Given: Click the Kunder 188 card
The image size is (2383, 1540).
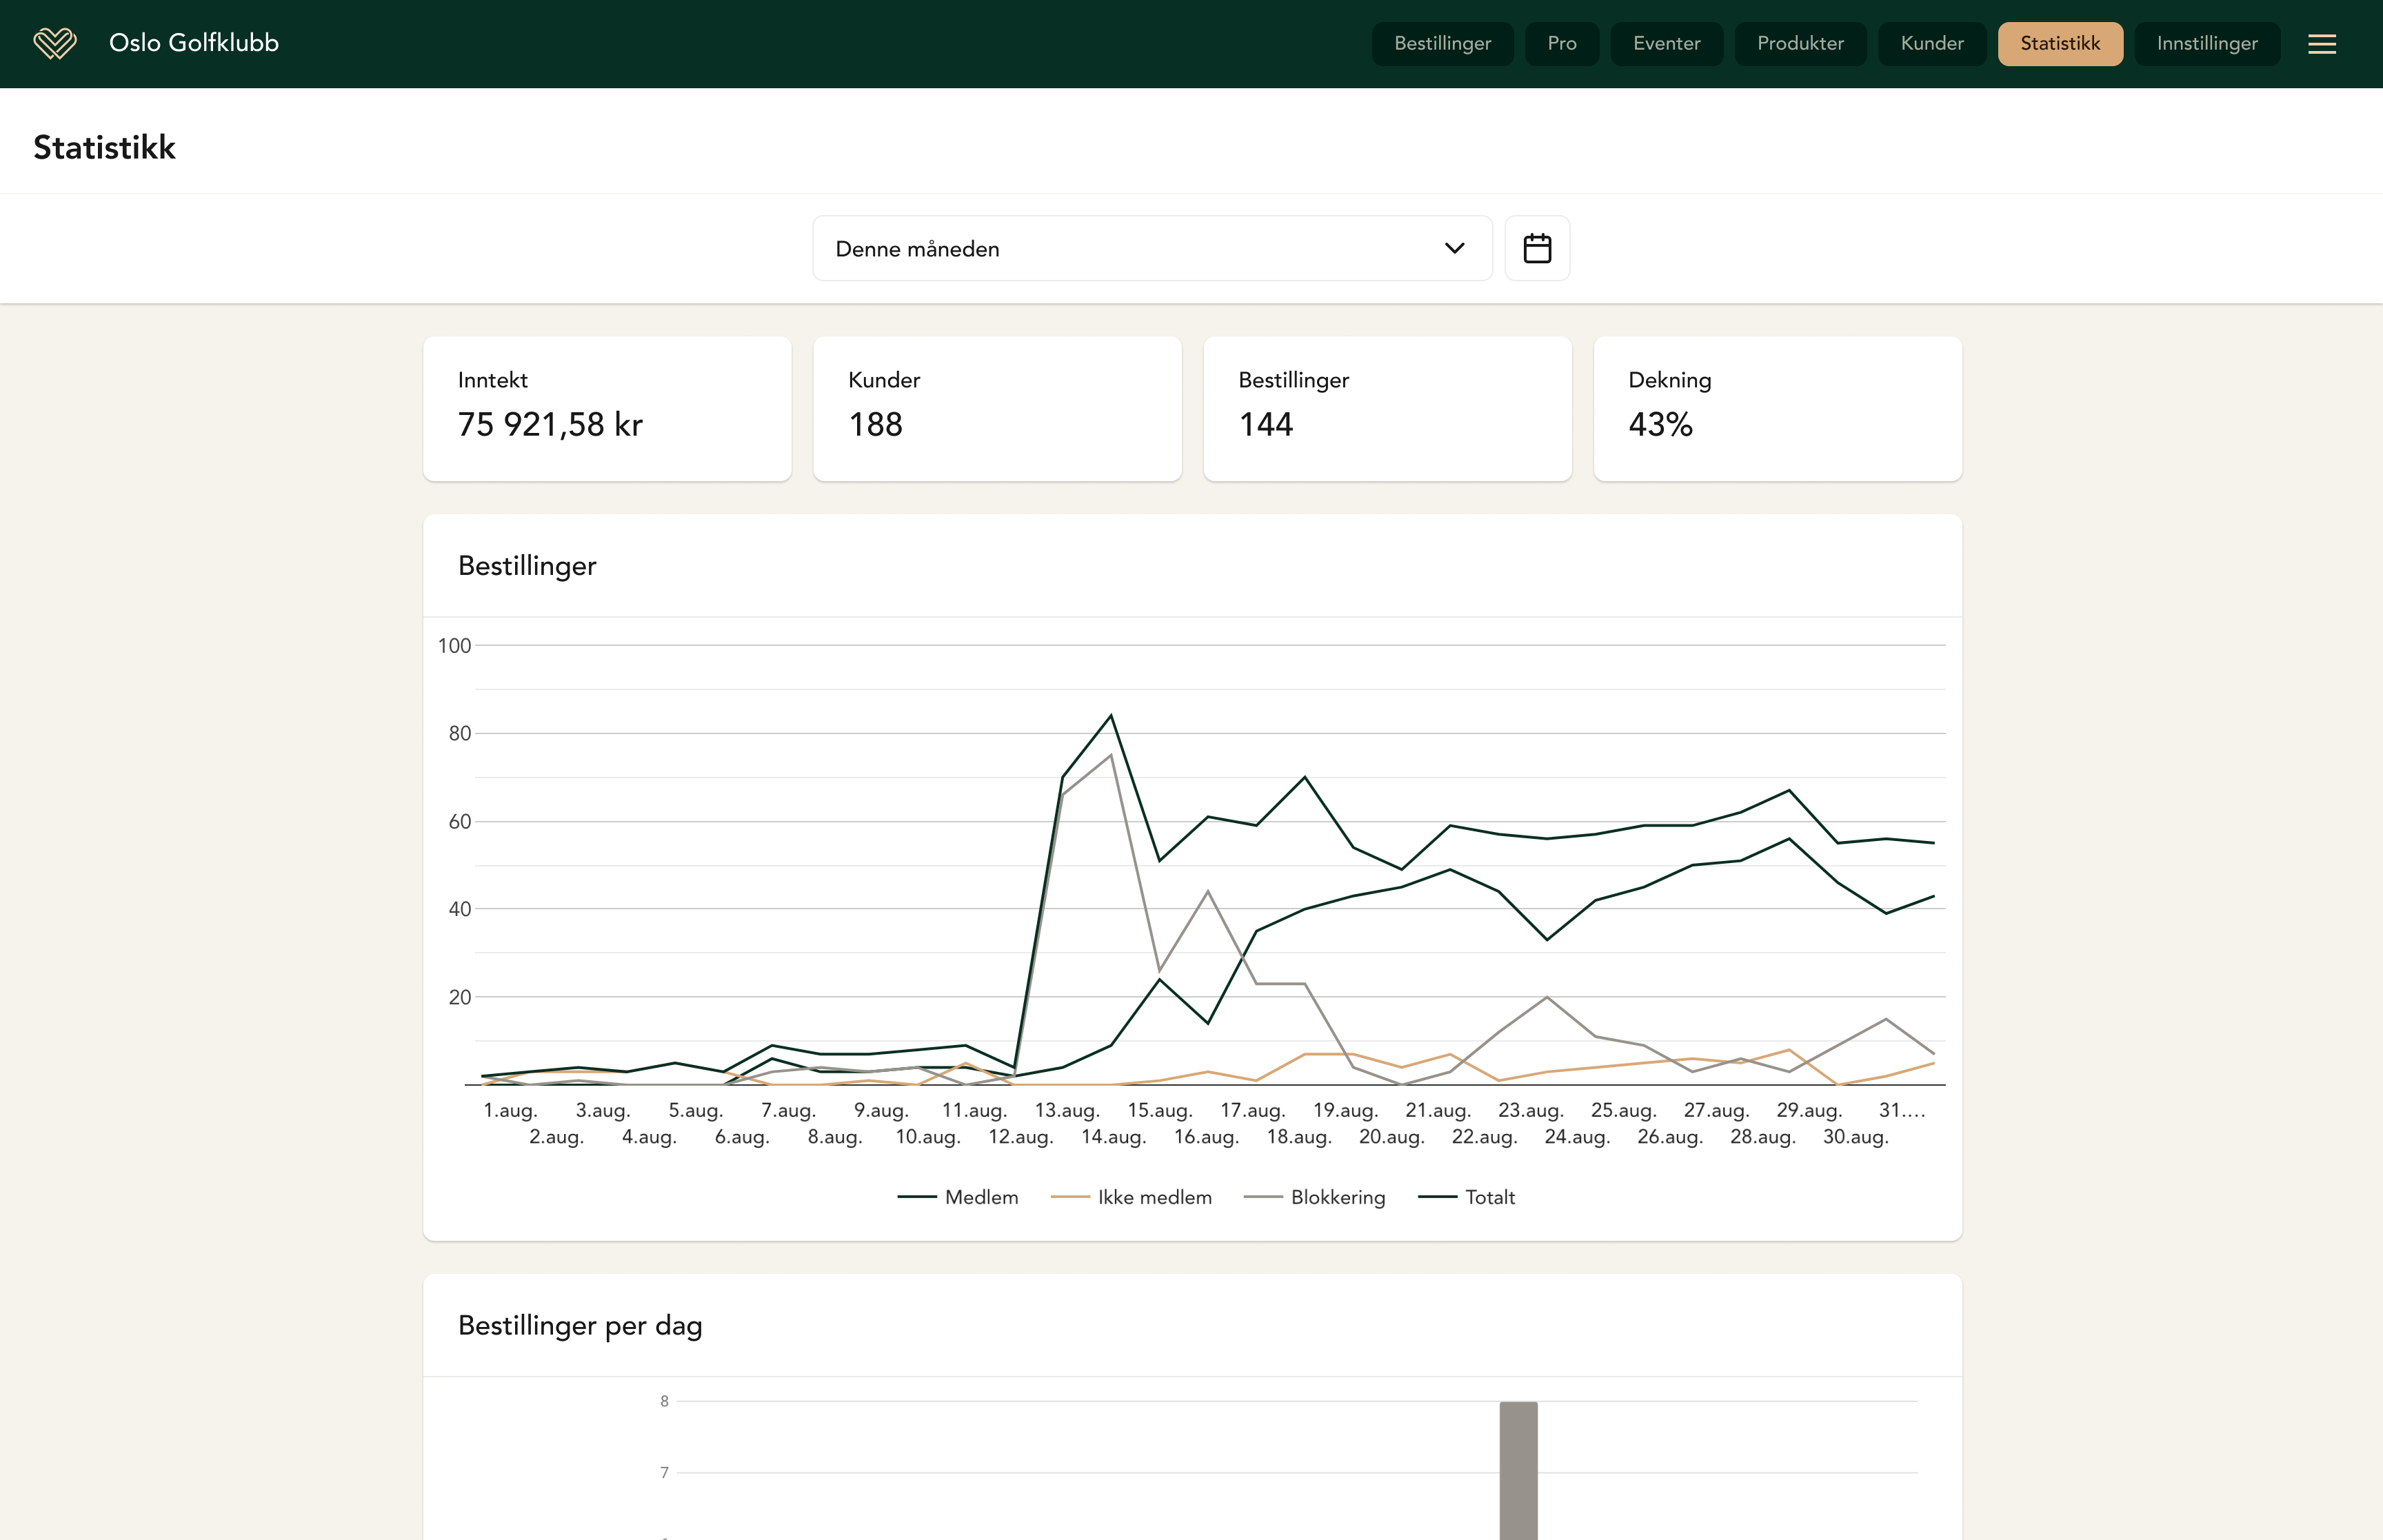Looking at the screenshot, I should coord(997,408).
